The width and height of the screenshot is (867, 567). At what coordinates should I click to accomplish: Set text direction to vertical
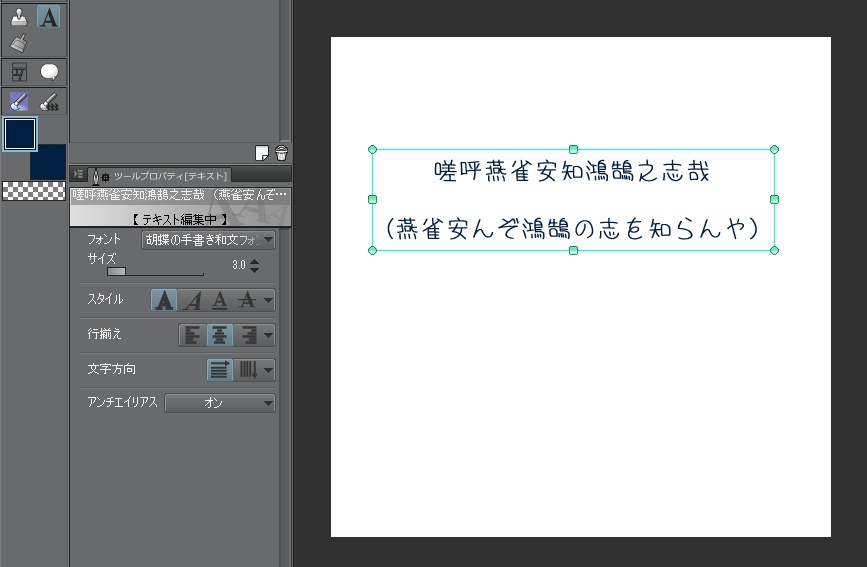[248, 370]
